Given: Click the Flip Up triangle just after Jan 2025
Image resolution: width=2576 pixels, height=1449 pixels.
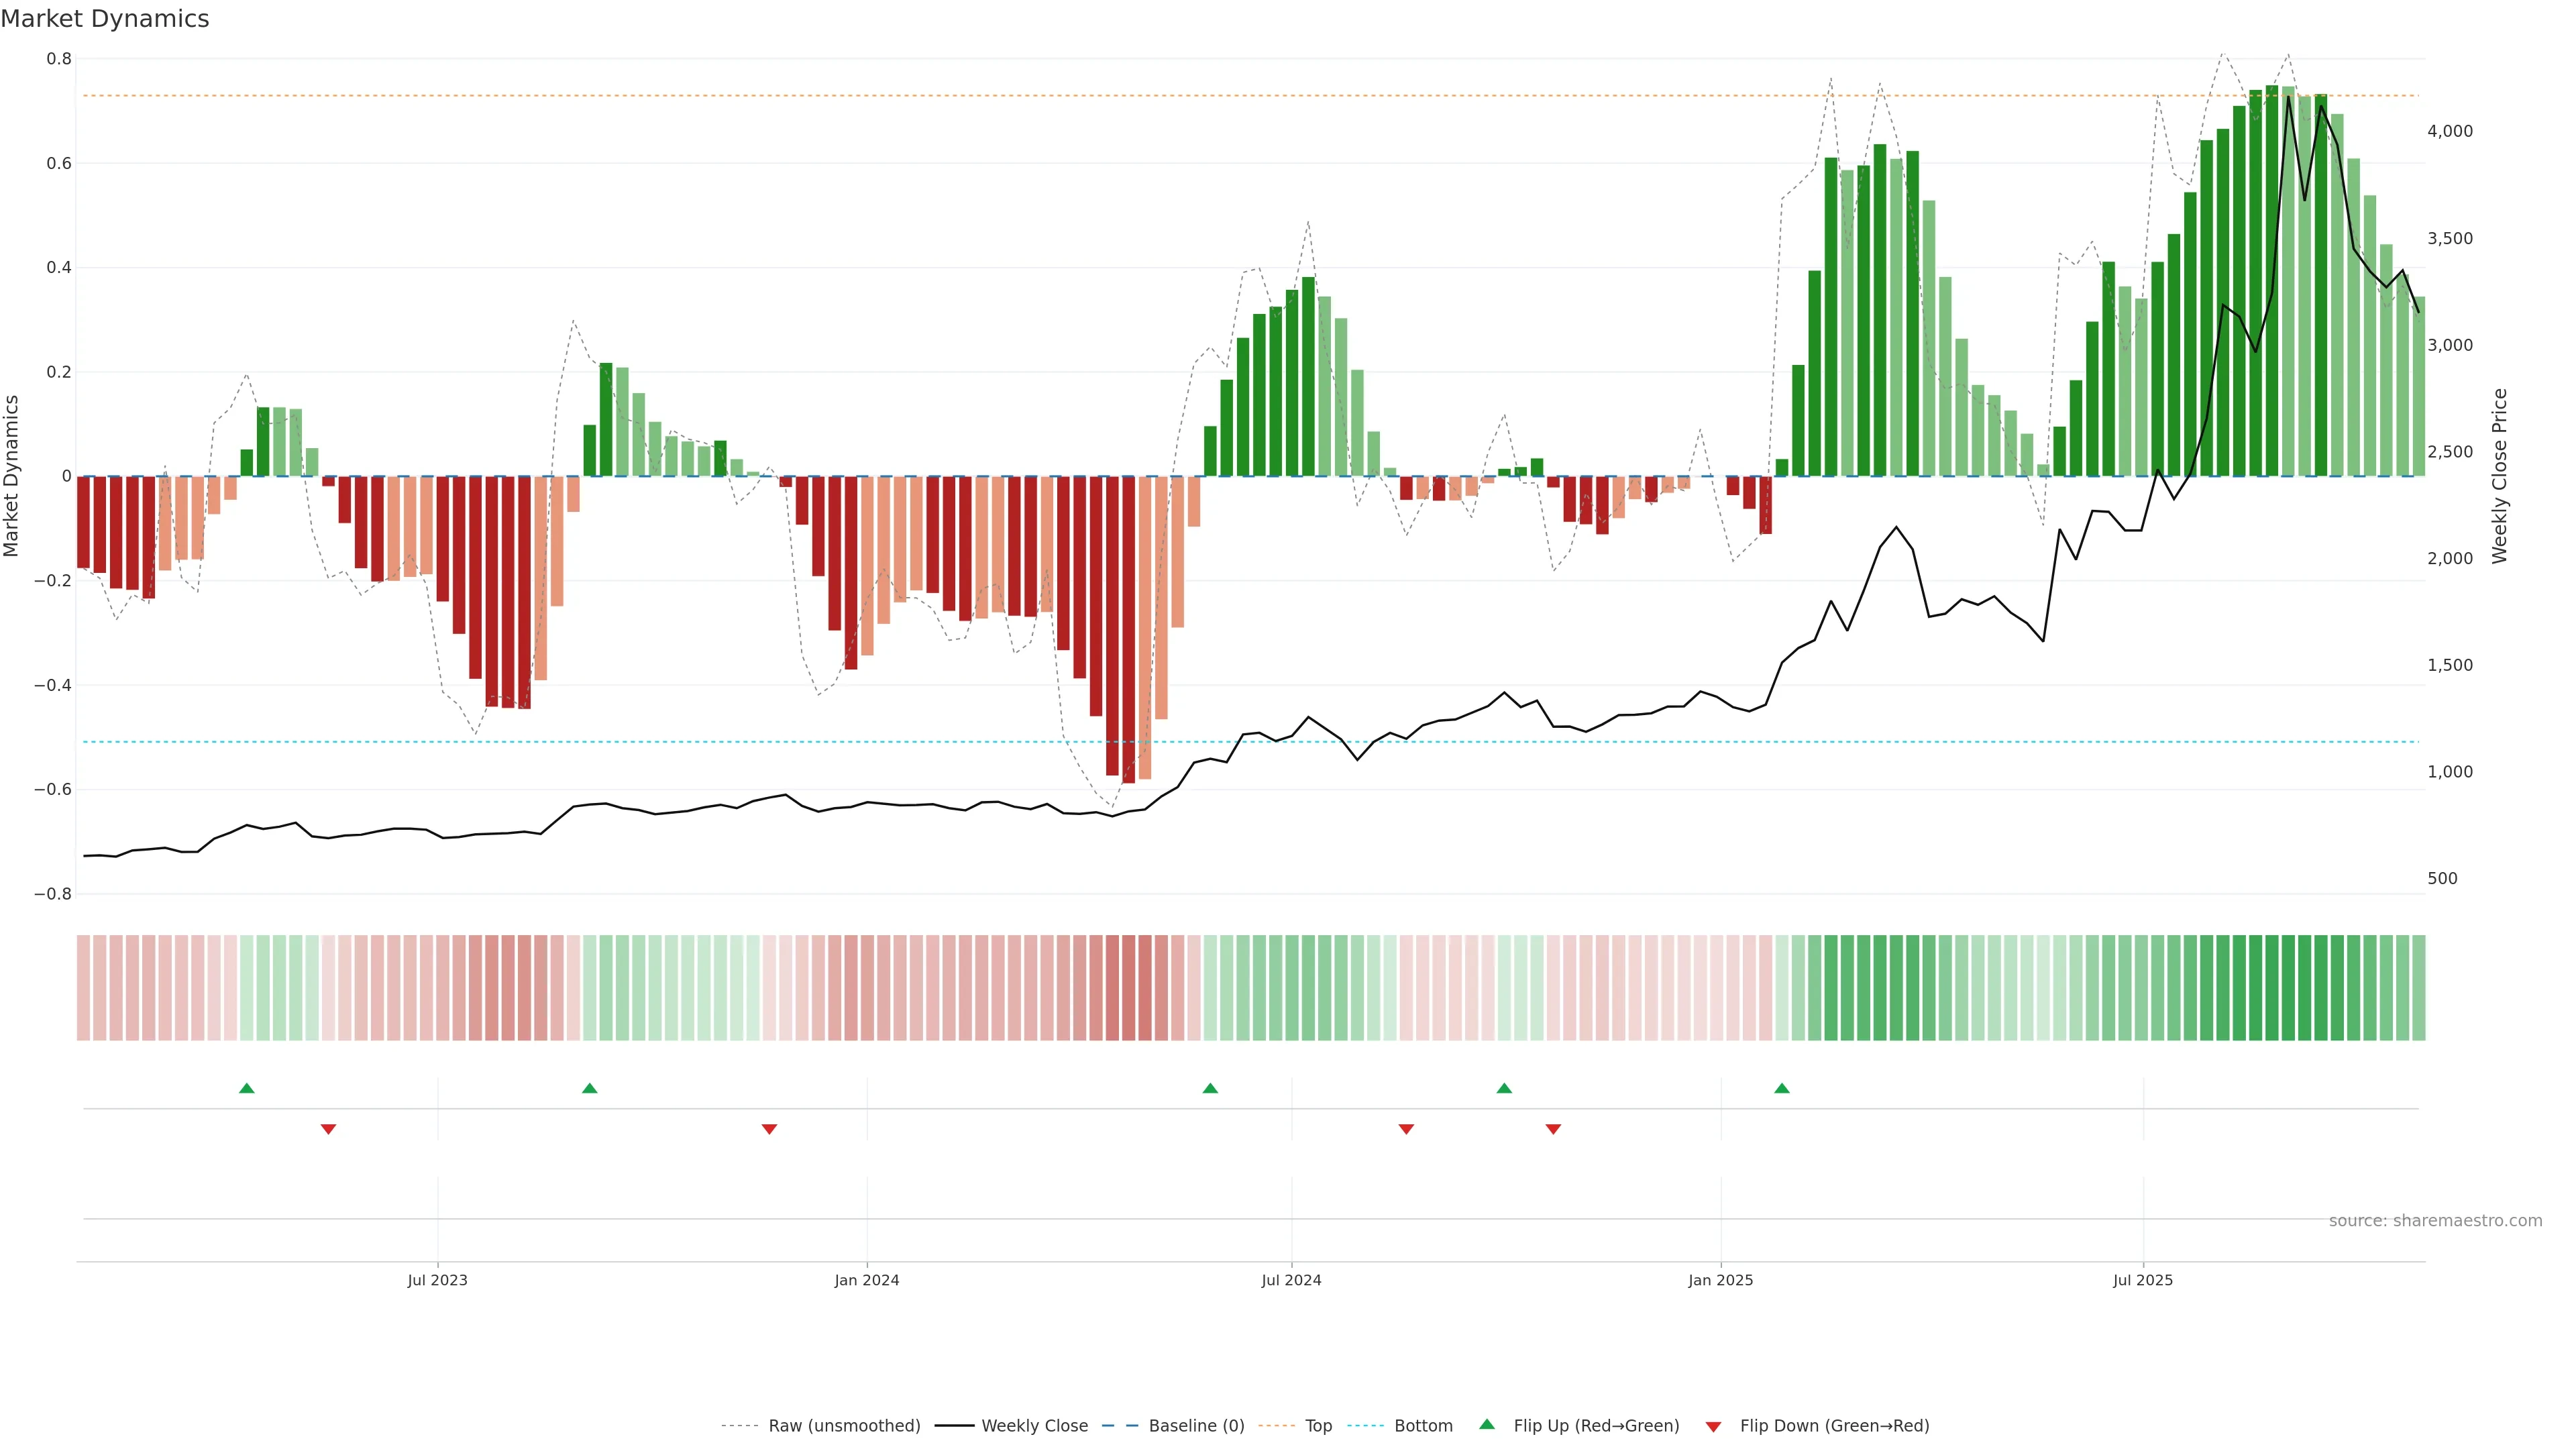Looking at the screenshot, I should [1782, 1088].
